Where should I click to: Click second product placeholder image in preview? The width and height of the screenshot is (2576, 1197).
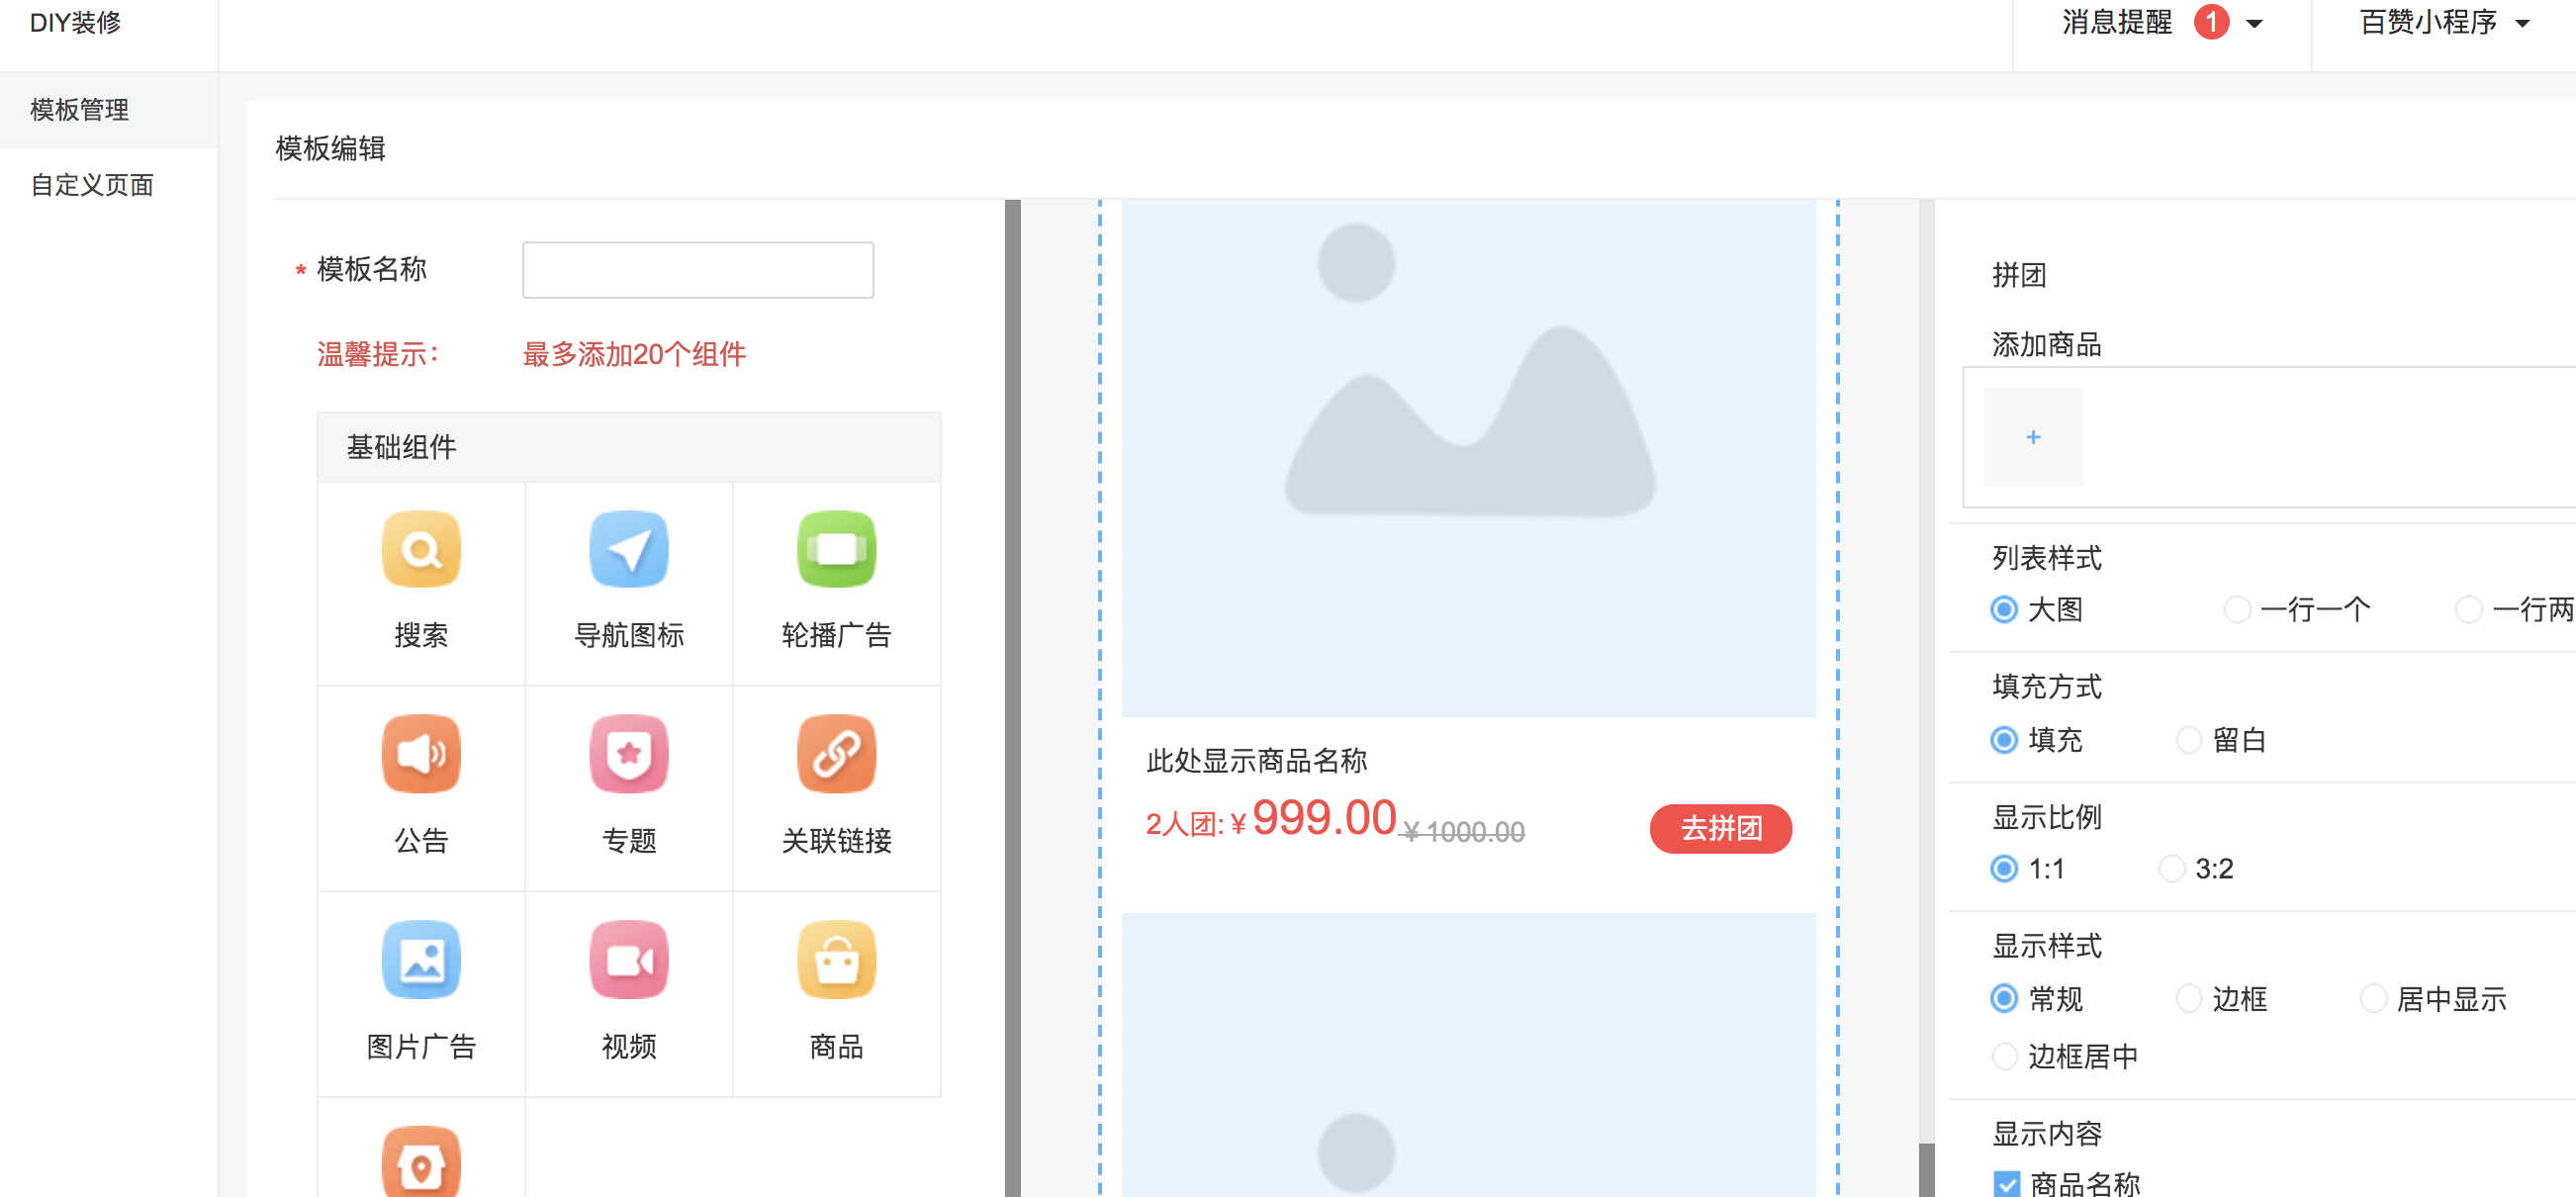[1468, 1055]
